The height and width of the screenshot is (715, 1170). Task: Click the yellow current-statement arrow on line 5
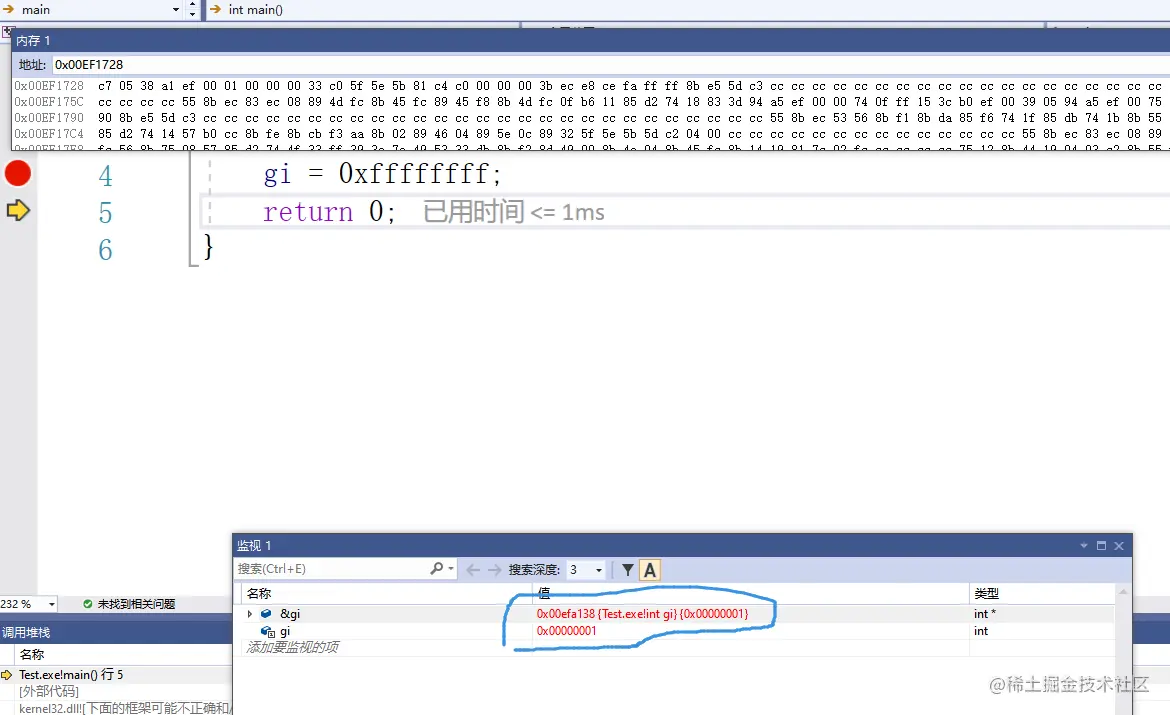coord(18,210)
